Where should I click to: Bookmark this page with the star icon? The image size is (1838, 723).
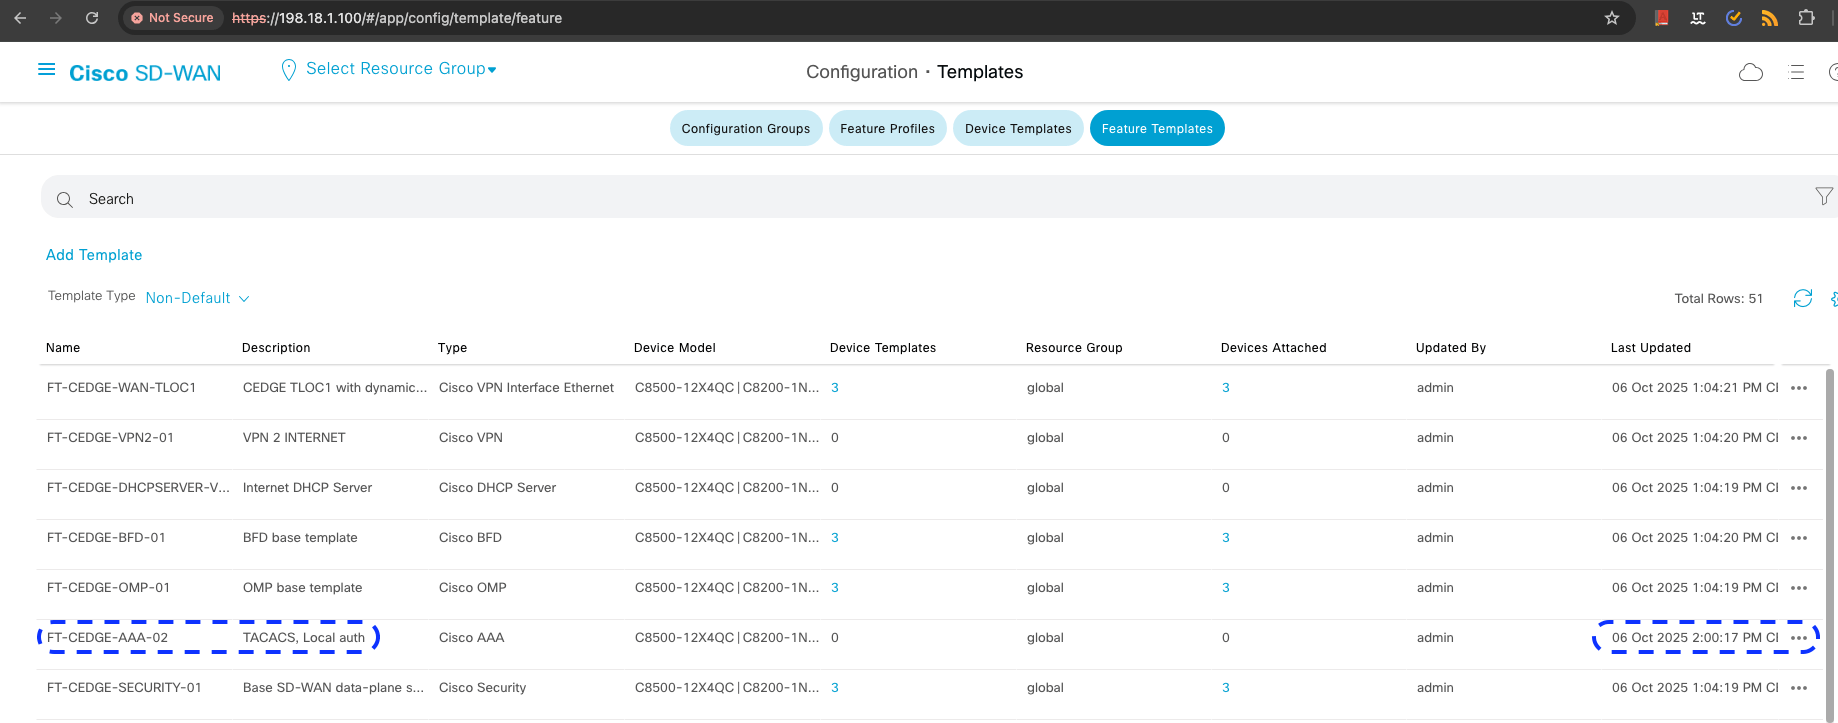pyautogui.click(x=1612, y=18)
